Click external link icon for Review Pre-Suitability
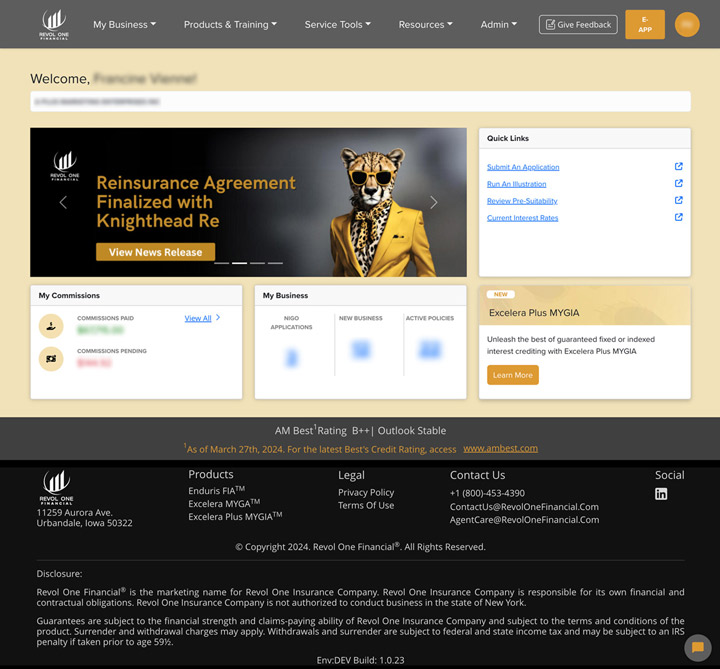The width and height of the screenshot is (720, 669). click(x=679, y=201)
